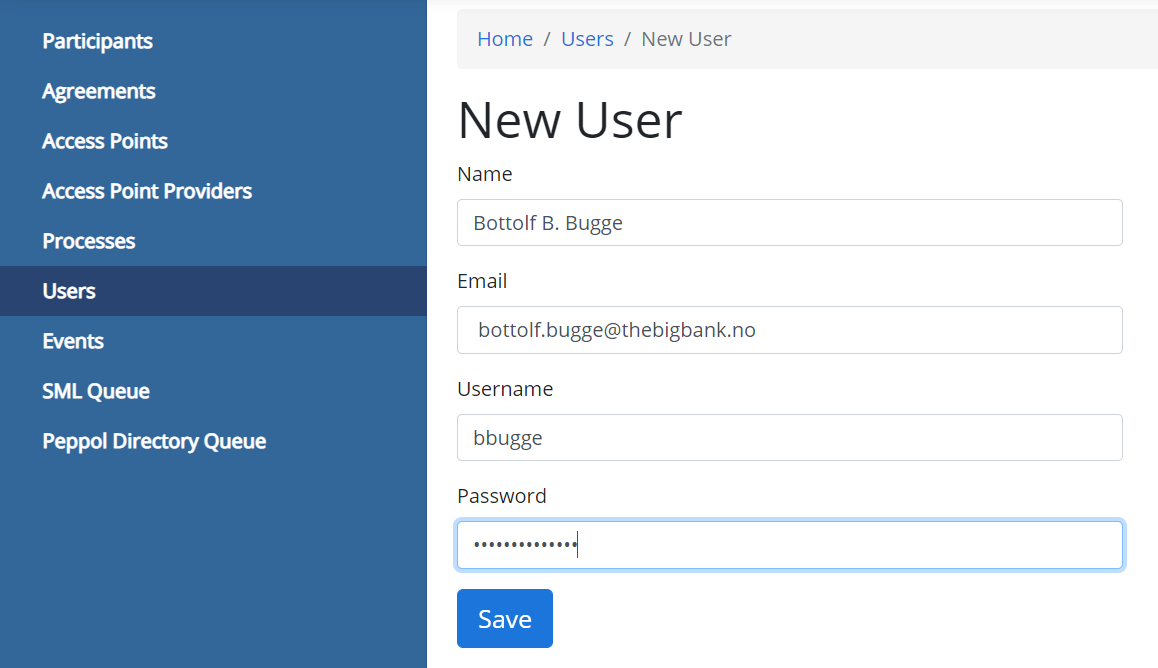Click the Password field label
The height and width of the screenshot is (668, 1158).
click(x=501, y=496)
